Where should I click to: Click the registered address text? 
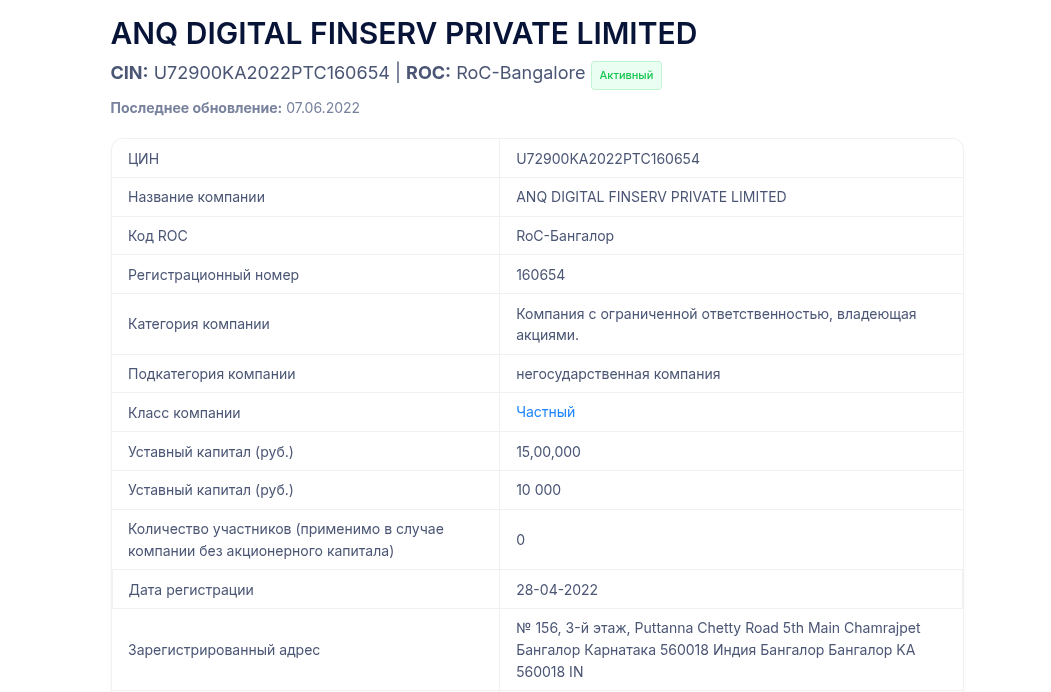(x=717, y=650)
